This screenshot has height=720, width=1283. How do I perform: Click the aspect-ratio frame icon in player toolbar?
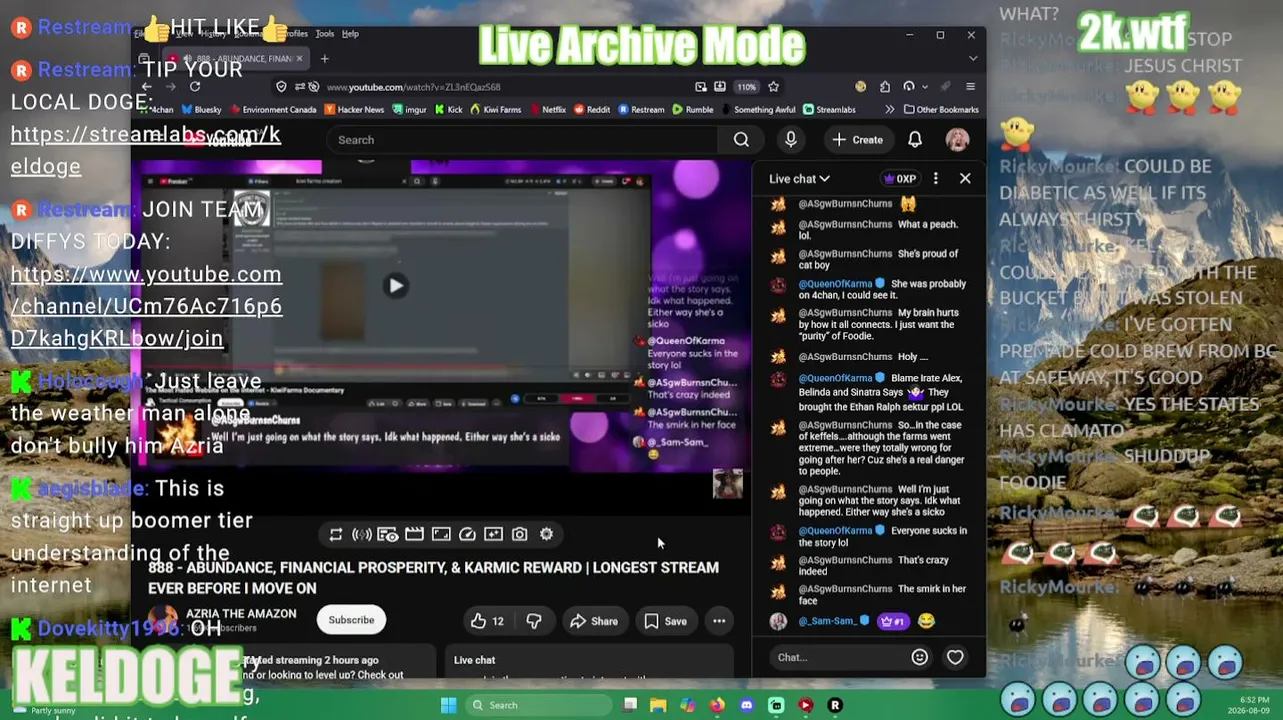(441, 535)
